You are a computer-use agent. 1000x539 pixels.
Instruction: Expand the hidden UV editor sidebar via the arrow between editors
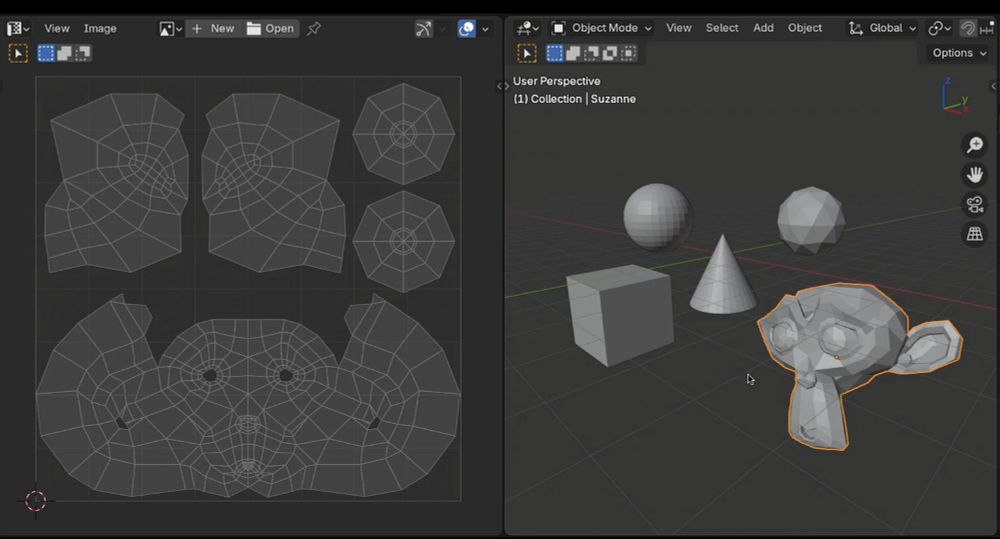[499, 86]
